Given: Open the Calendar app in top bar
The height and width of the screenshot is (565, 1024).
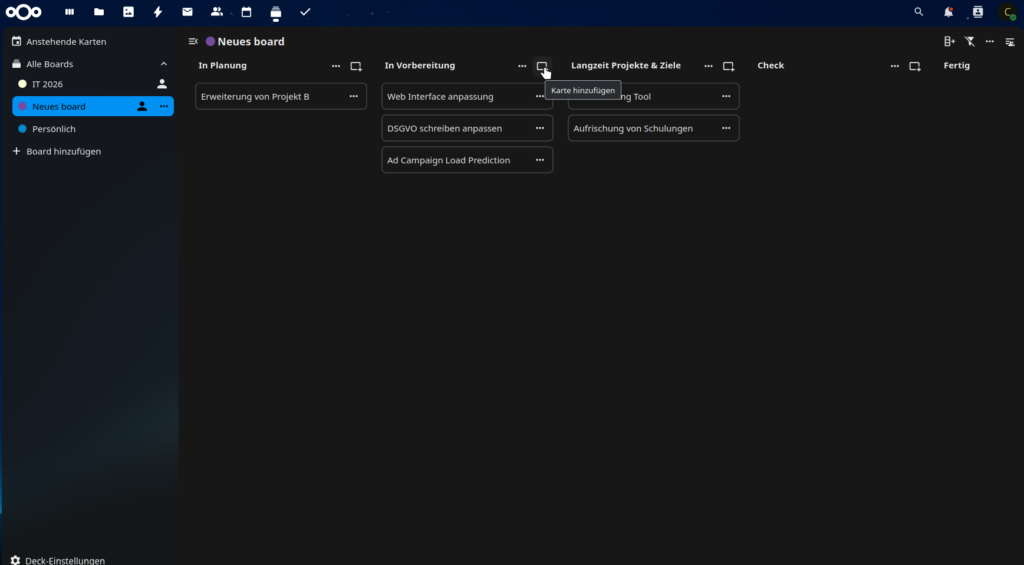Looking at the screenshot, I should pyautogui.click(x=246, y=12).
